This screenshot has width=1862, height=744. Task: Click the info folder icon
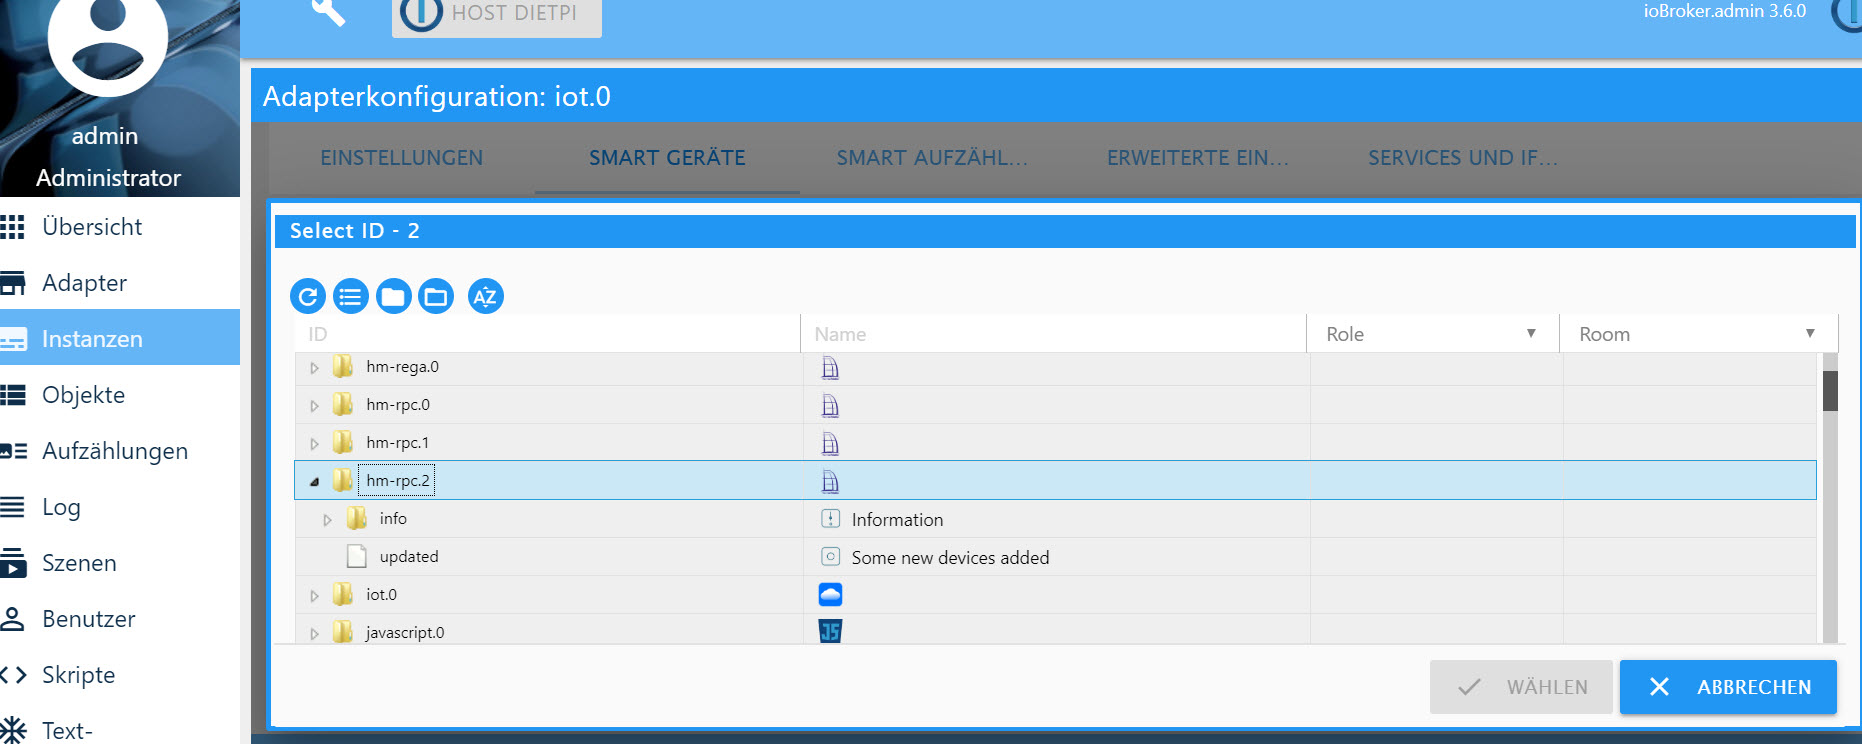[x=356, y=519]
